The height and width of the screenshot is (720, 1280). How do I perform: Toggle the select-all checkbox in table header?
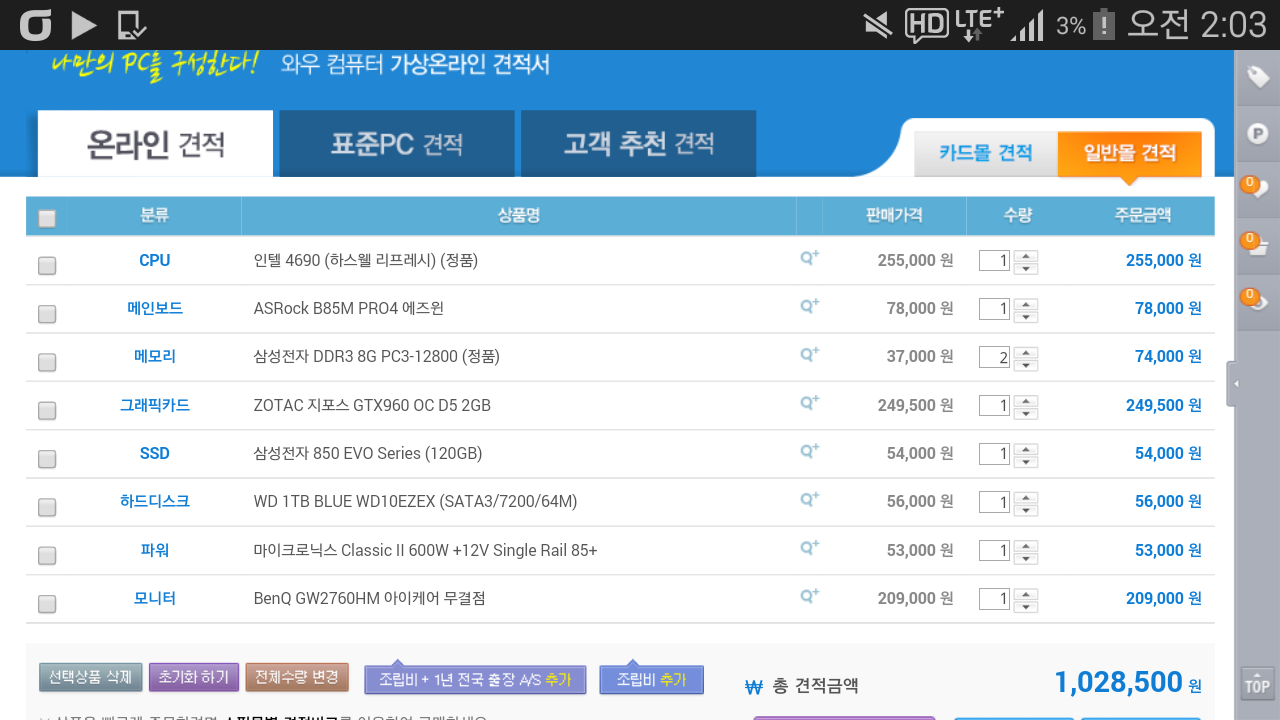(47, 218)
